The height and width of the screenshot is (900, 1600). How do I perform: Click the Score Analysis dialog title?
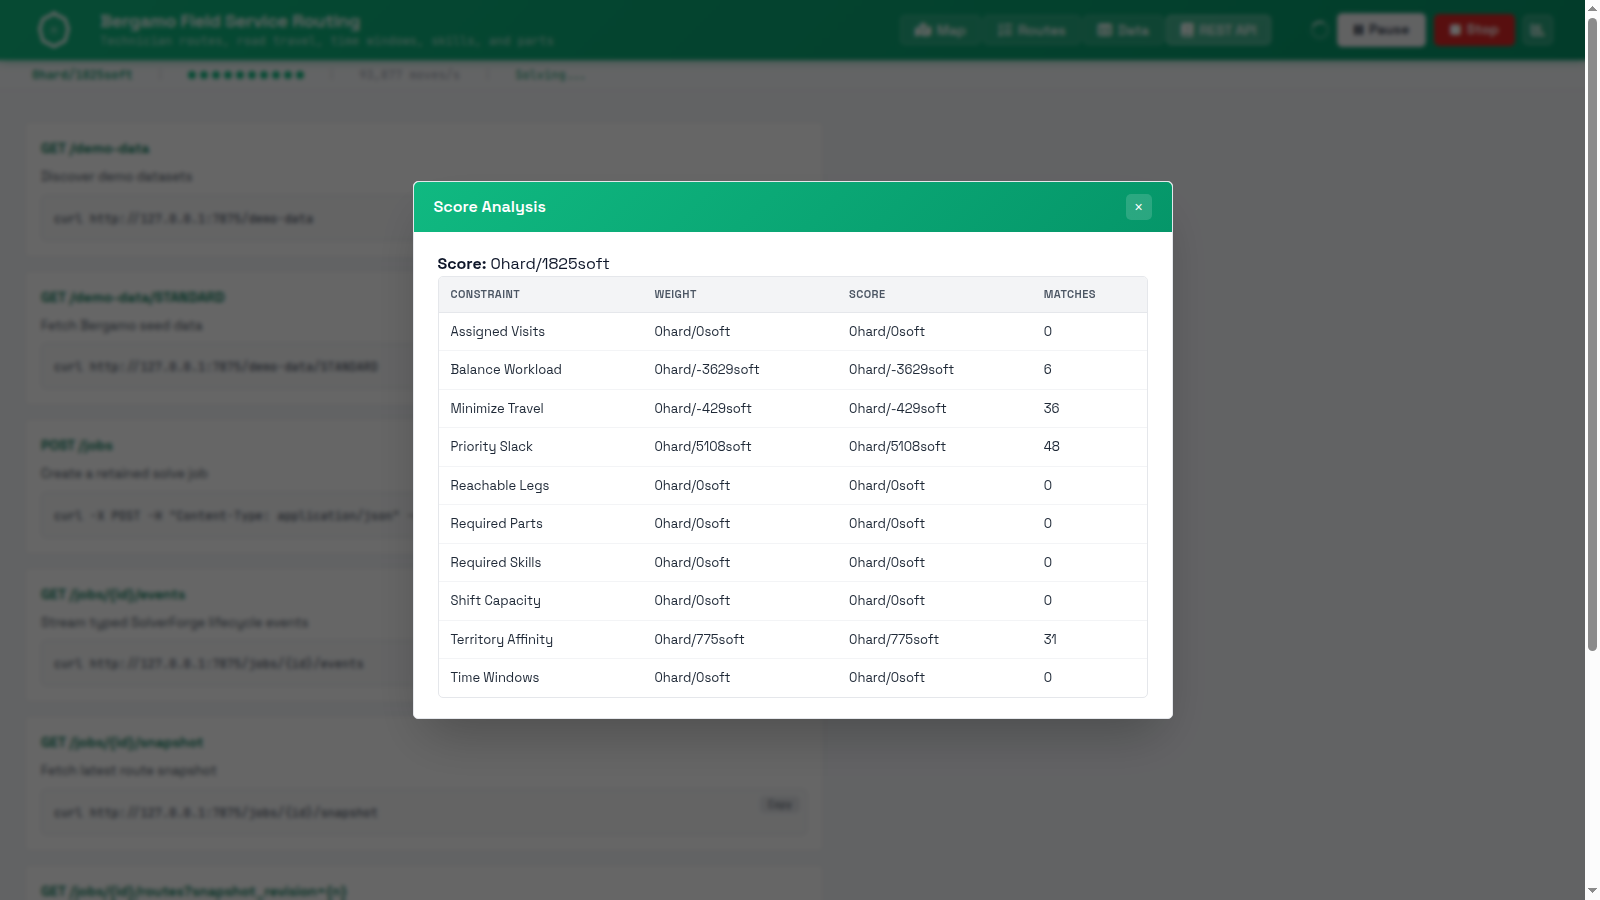click(x=489, y=207)
